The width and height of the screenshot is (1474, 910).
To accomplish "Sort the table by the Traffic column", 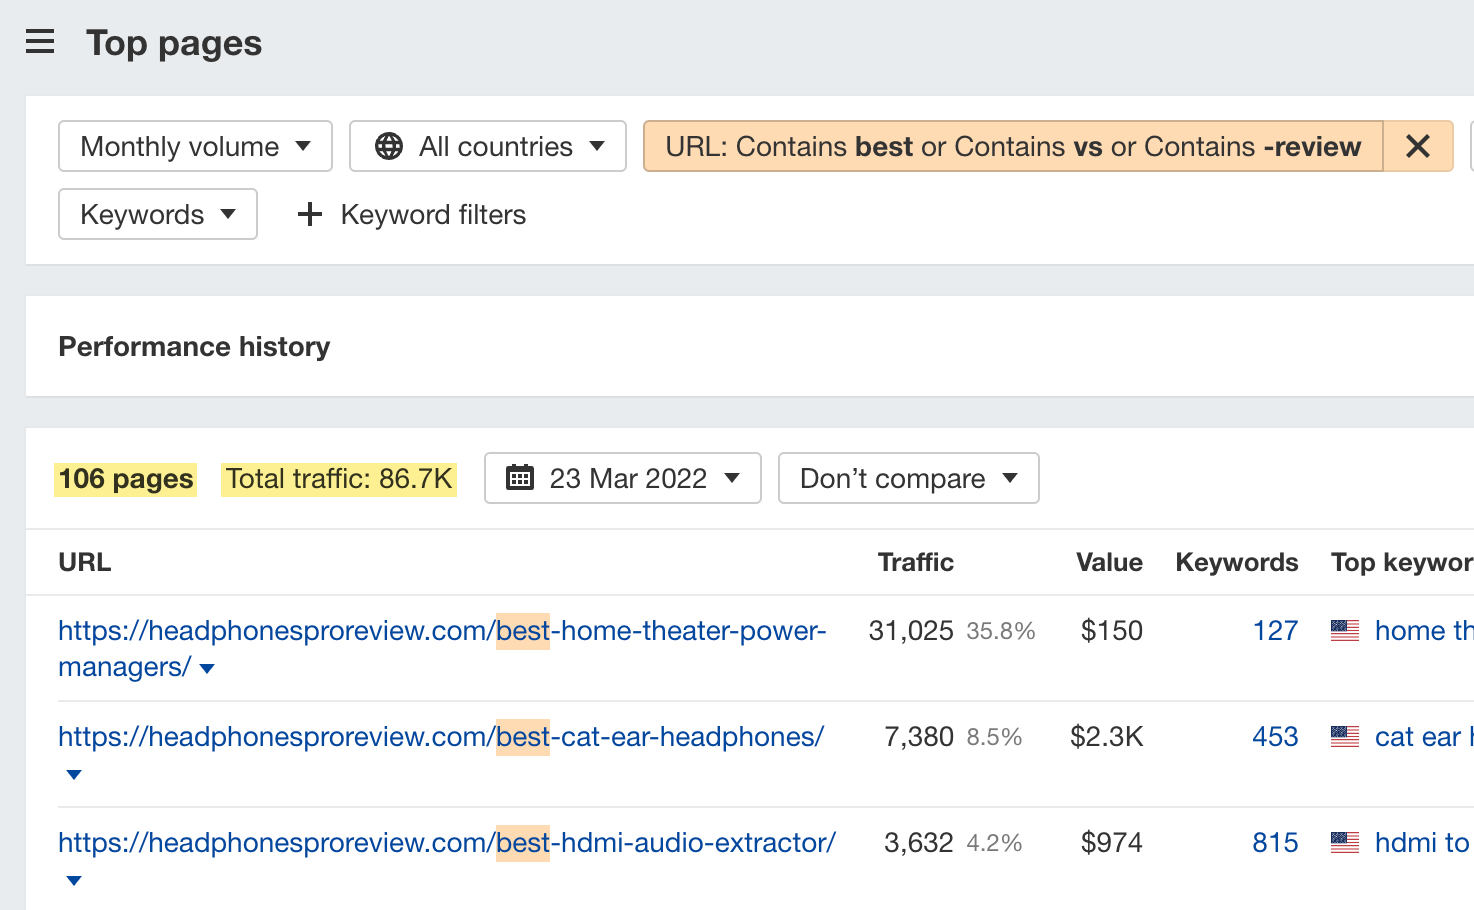I will point(915,562).
